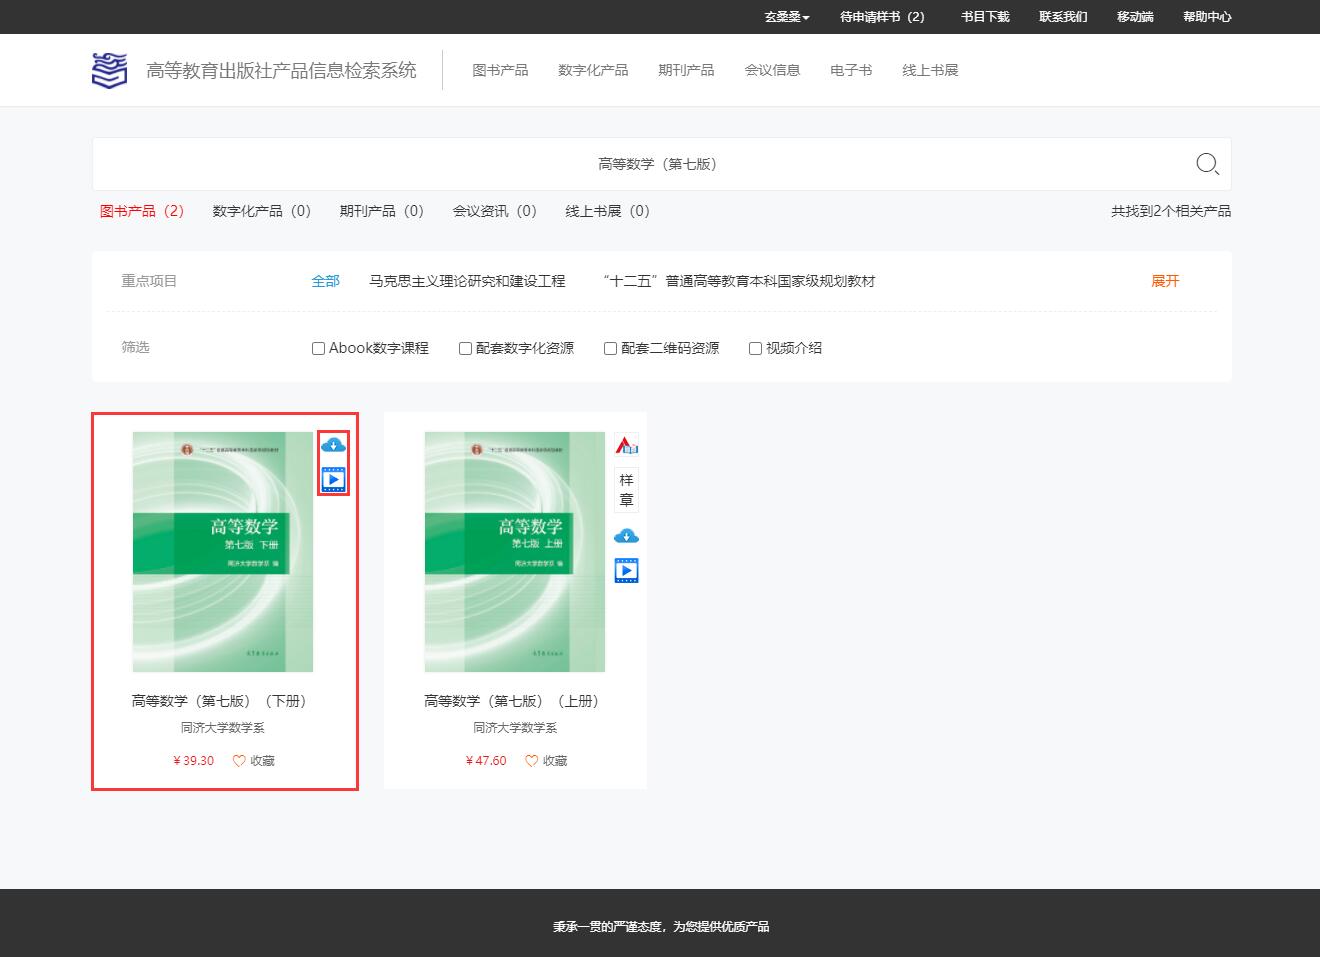Enable the Abook数字课程 checkbox
Screen dimensions: 1320x957
(317, 348)
